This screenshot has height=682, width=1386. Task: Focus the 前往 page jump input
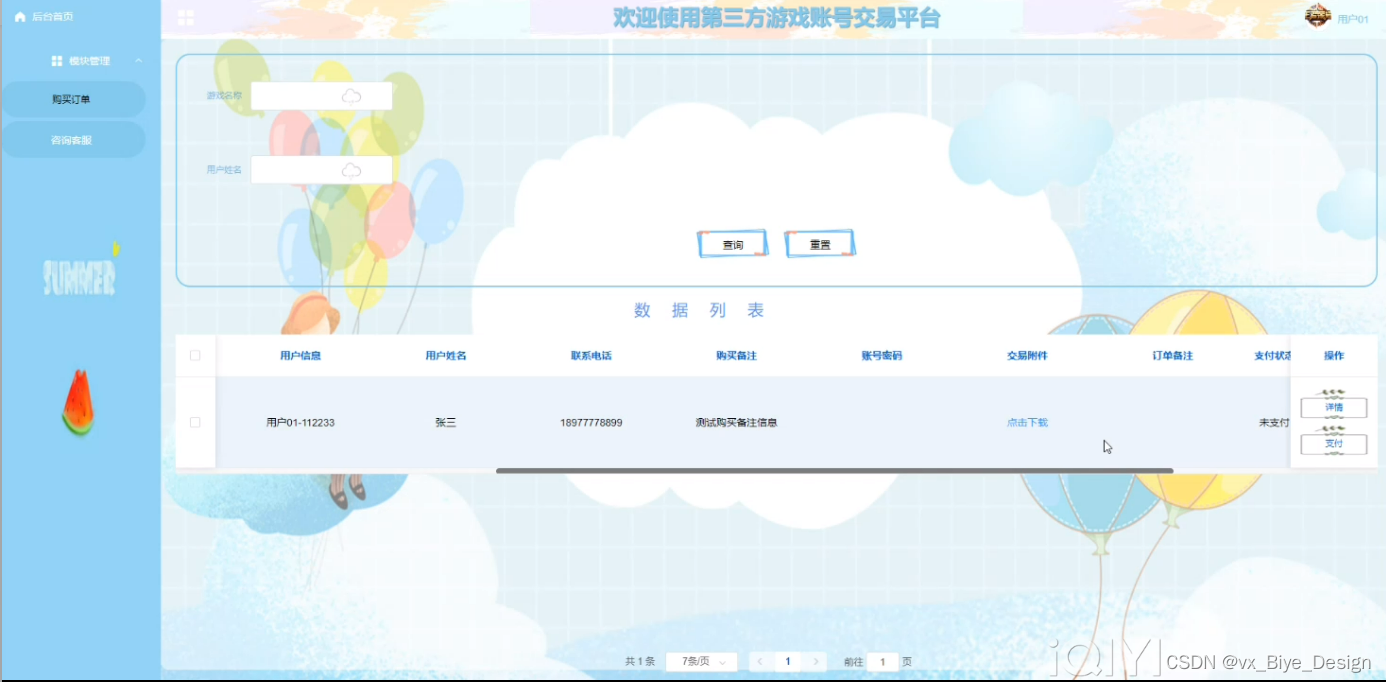click(x=883, y=662)
